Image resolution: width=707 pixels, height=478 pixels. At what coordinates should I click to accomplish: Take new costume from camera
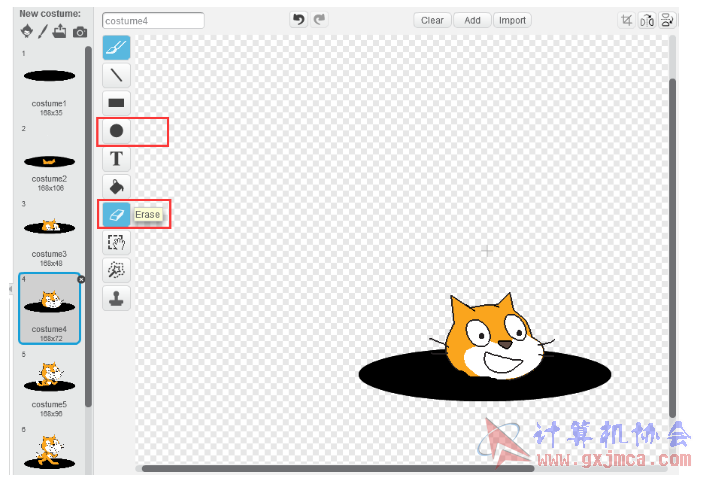(x=80, y=32)
